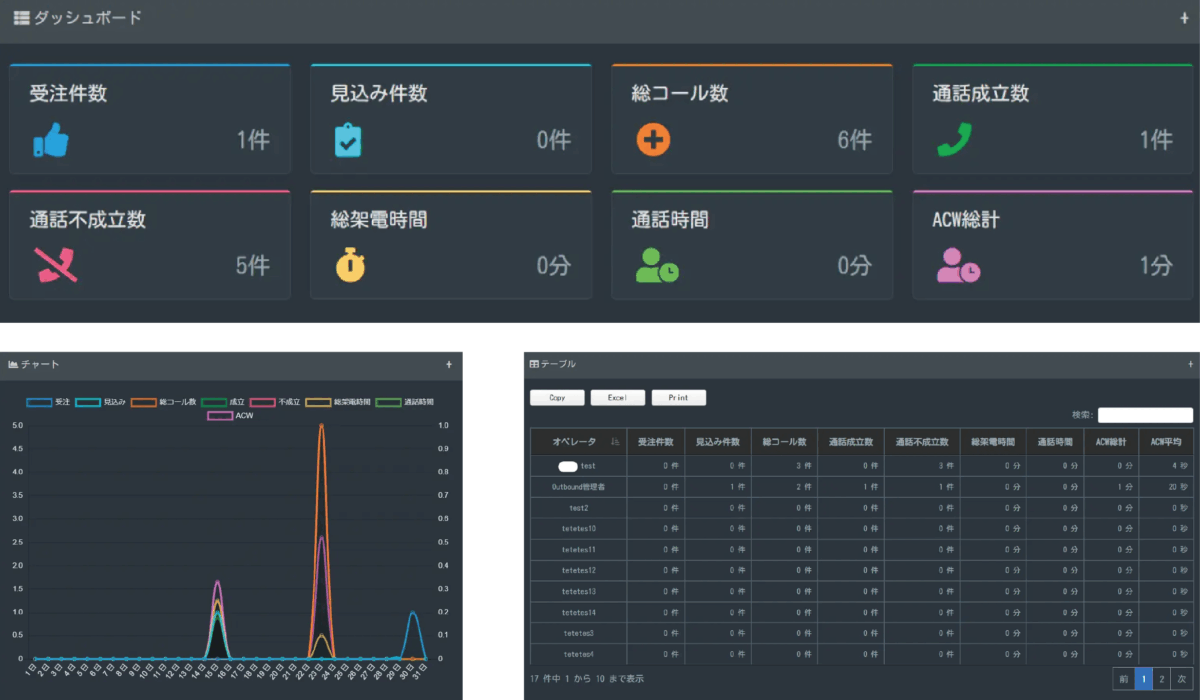Expand the チャート panel using plus icon

[x=449, y=365]
